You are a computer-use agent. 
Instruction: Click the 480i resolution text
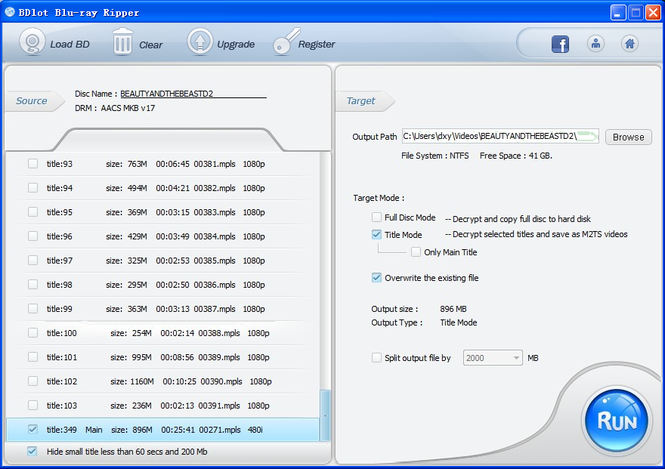pos(255,430)
